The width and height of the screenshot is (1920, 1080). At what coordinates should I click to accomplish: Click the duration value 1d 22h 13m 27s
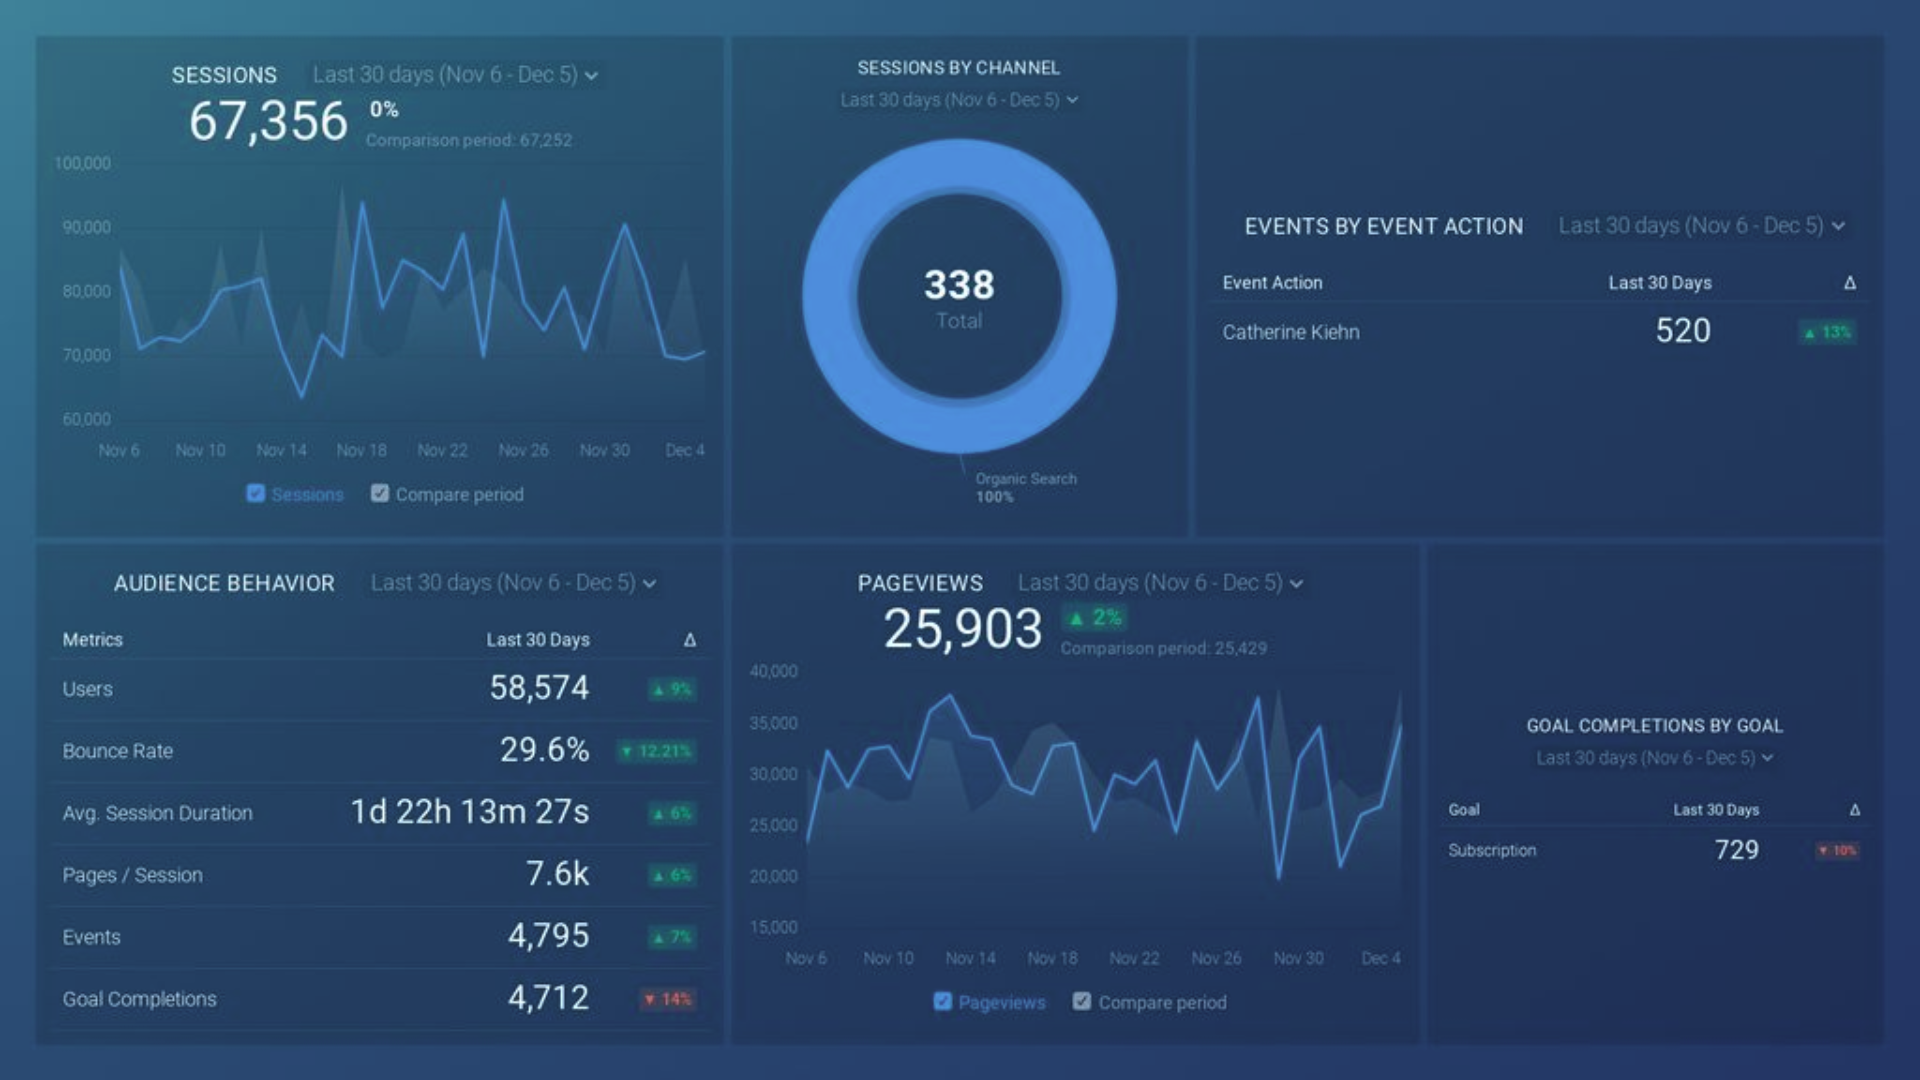coord(470,812)
